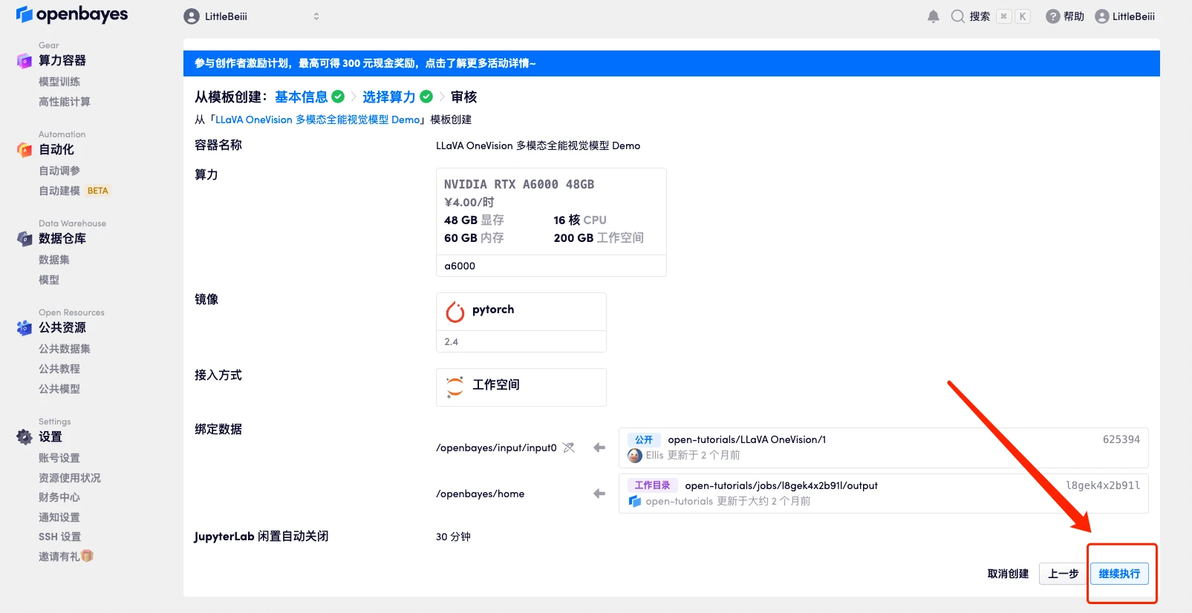
Task: Open 自动建模 BETA in sidebar
Action: click(74, 191)
